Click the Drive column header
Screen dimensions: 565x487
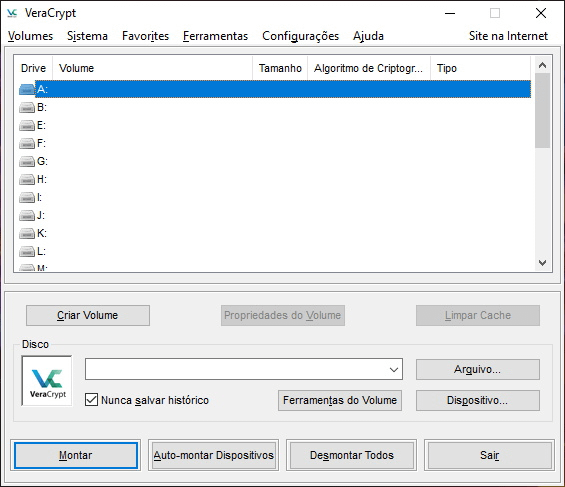34,68
